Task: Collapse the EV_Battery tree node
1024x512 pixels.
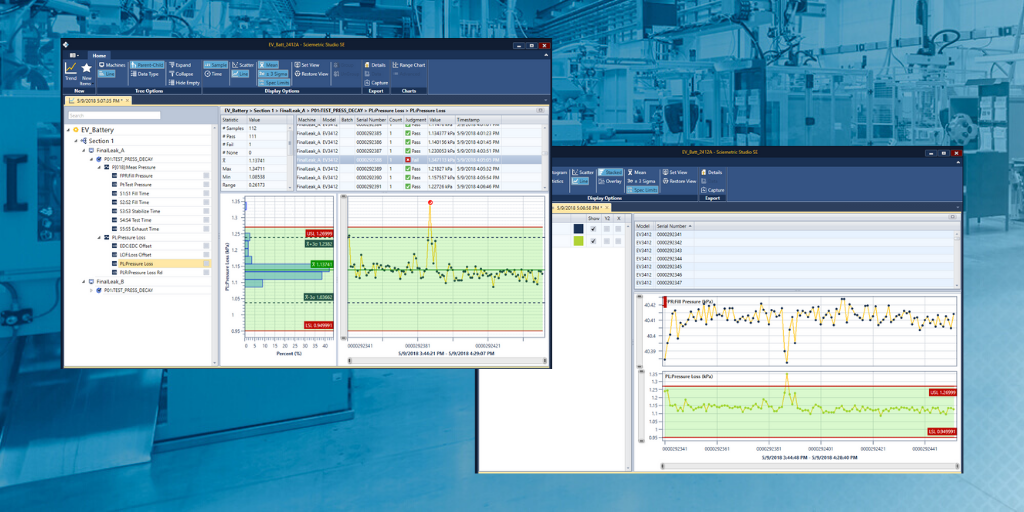Action: pyautogui.click(x=68, y=130)
